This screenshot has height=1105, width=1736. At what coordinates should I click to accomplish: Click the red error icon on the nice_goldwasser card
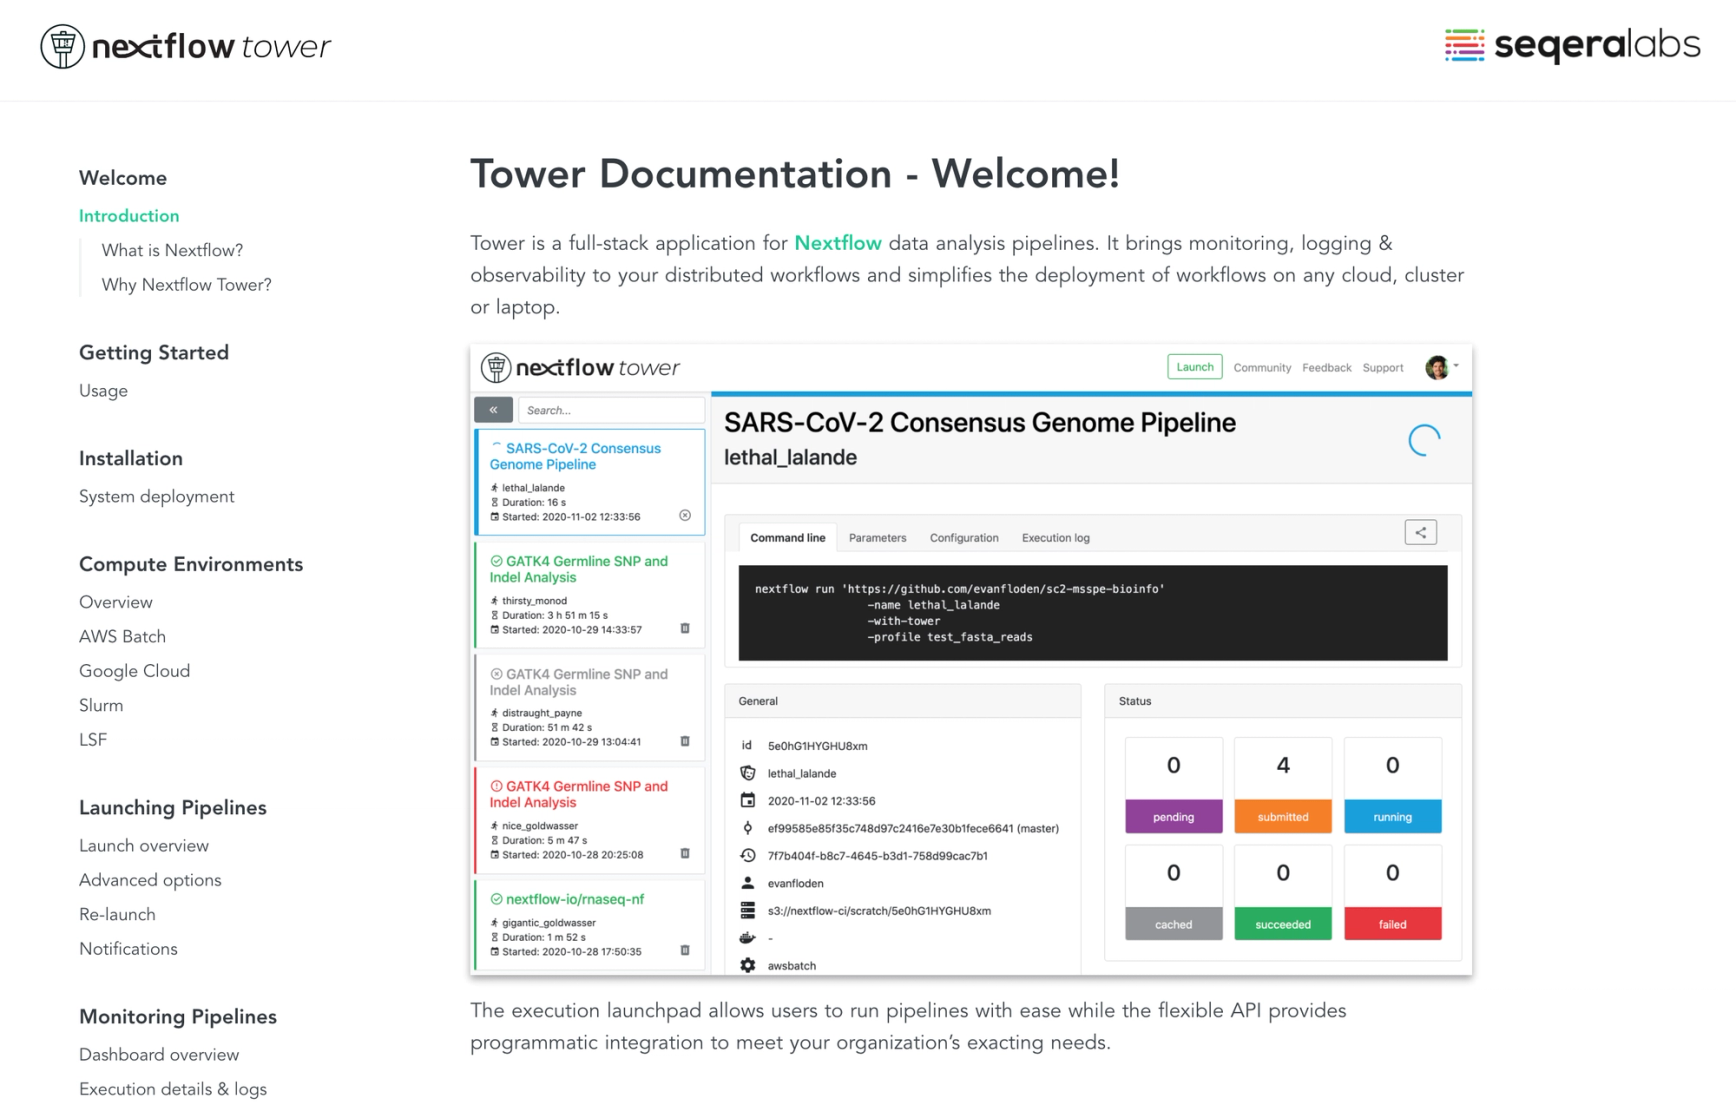(496, 787)
